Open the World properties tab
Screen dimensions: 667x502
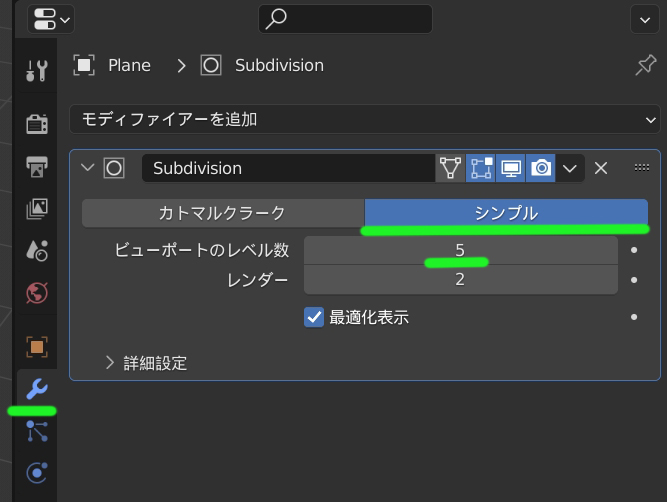(x=37, y=293)
